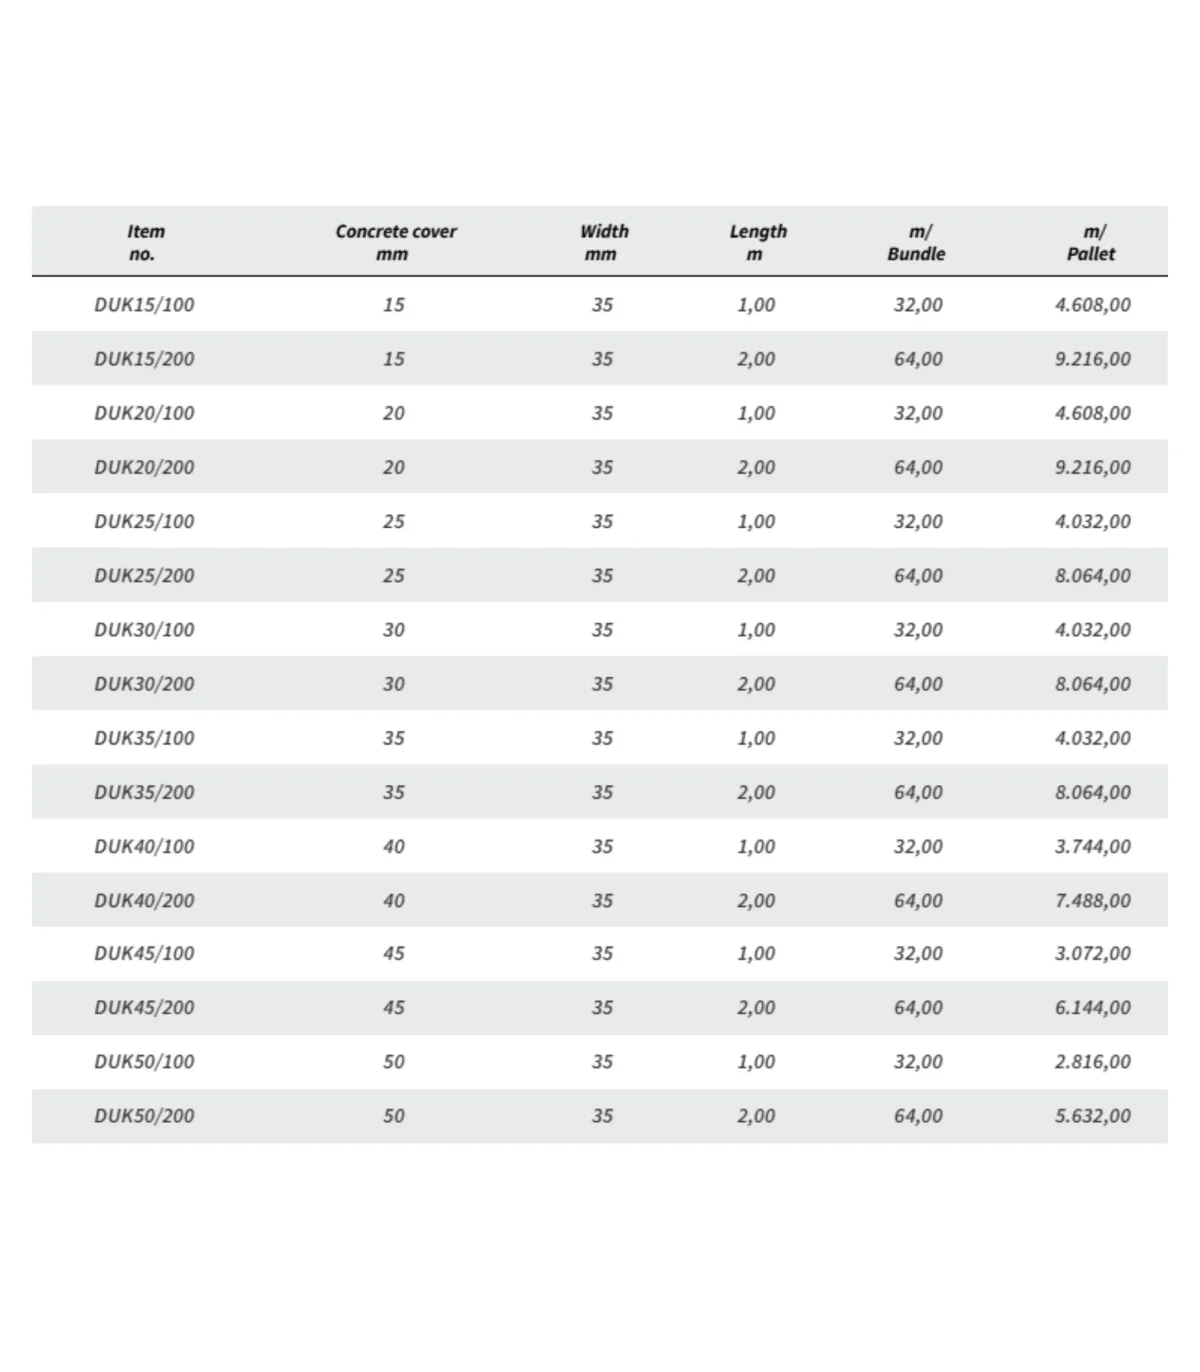The image size is (1200, 1372).
Task: Click the 6.144,00 pallet value
Action: pos(1092,1008)
